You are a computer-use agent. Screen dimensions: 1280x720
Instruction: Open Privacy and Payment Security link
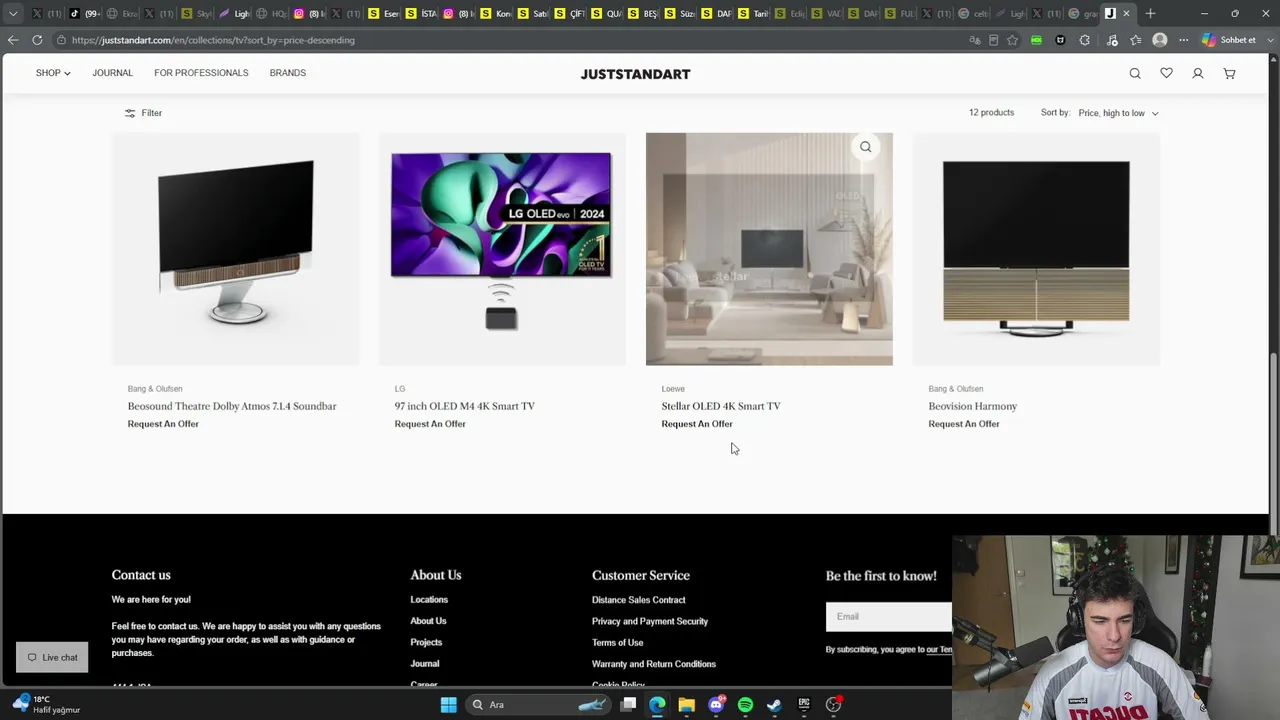[650, 621]
